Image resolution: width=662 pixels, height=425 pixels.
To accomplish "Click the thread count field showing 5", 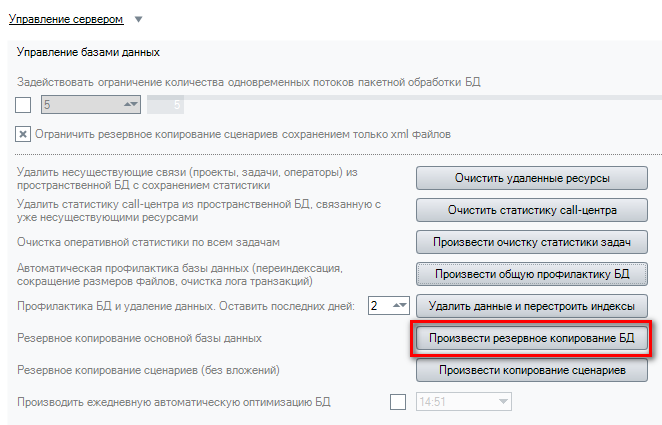I will point(75,104).
